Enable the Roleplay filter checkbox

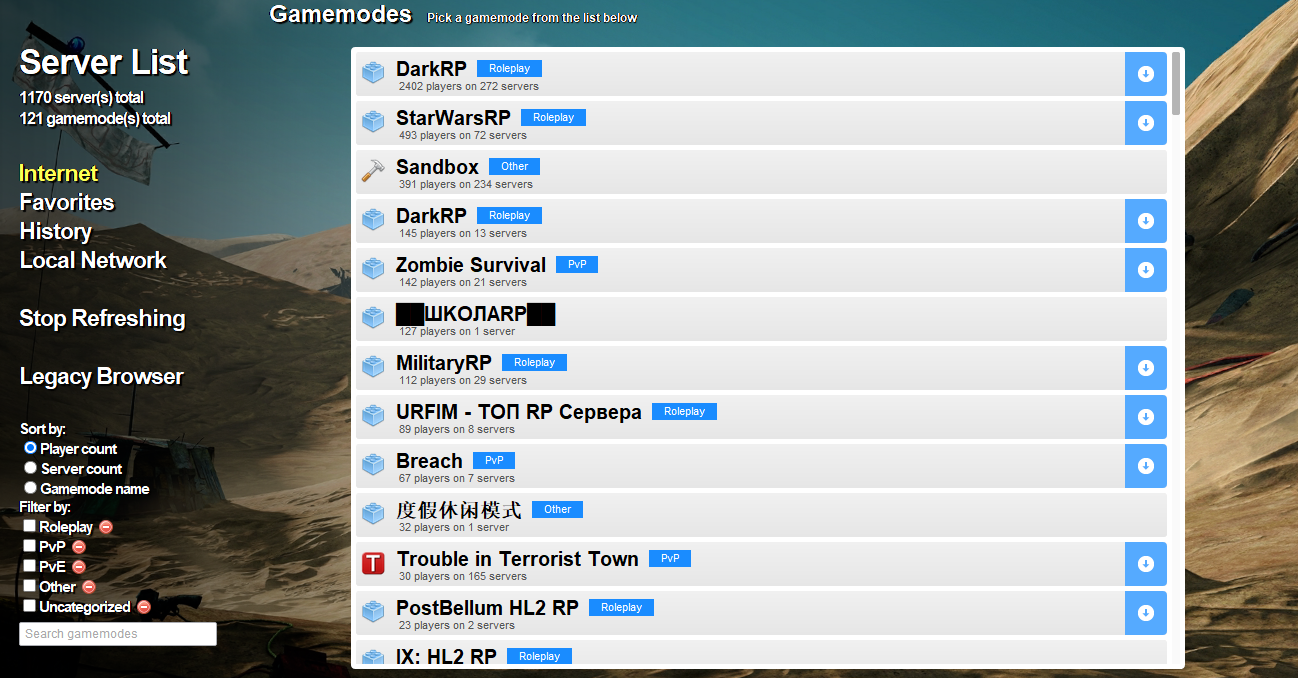pos(30,526)
